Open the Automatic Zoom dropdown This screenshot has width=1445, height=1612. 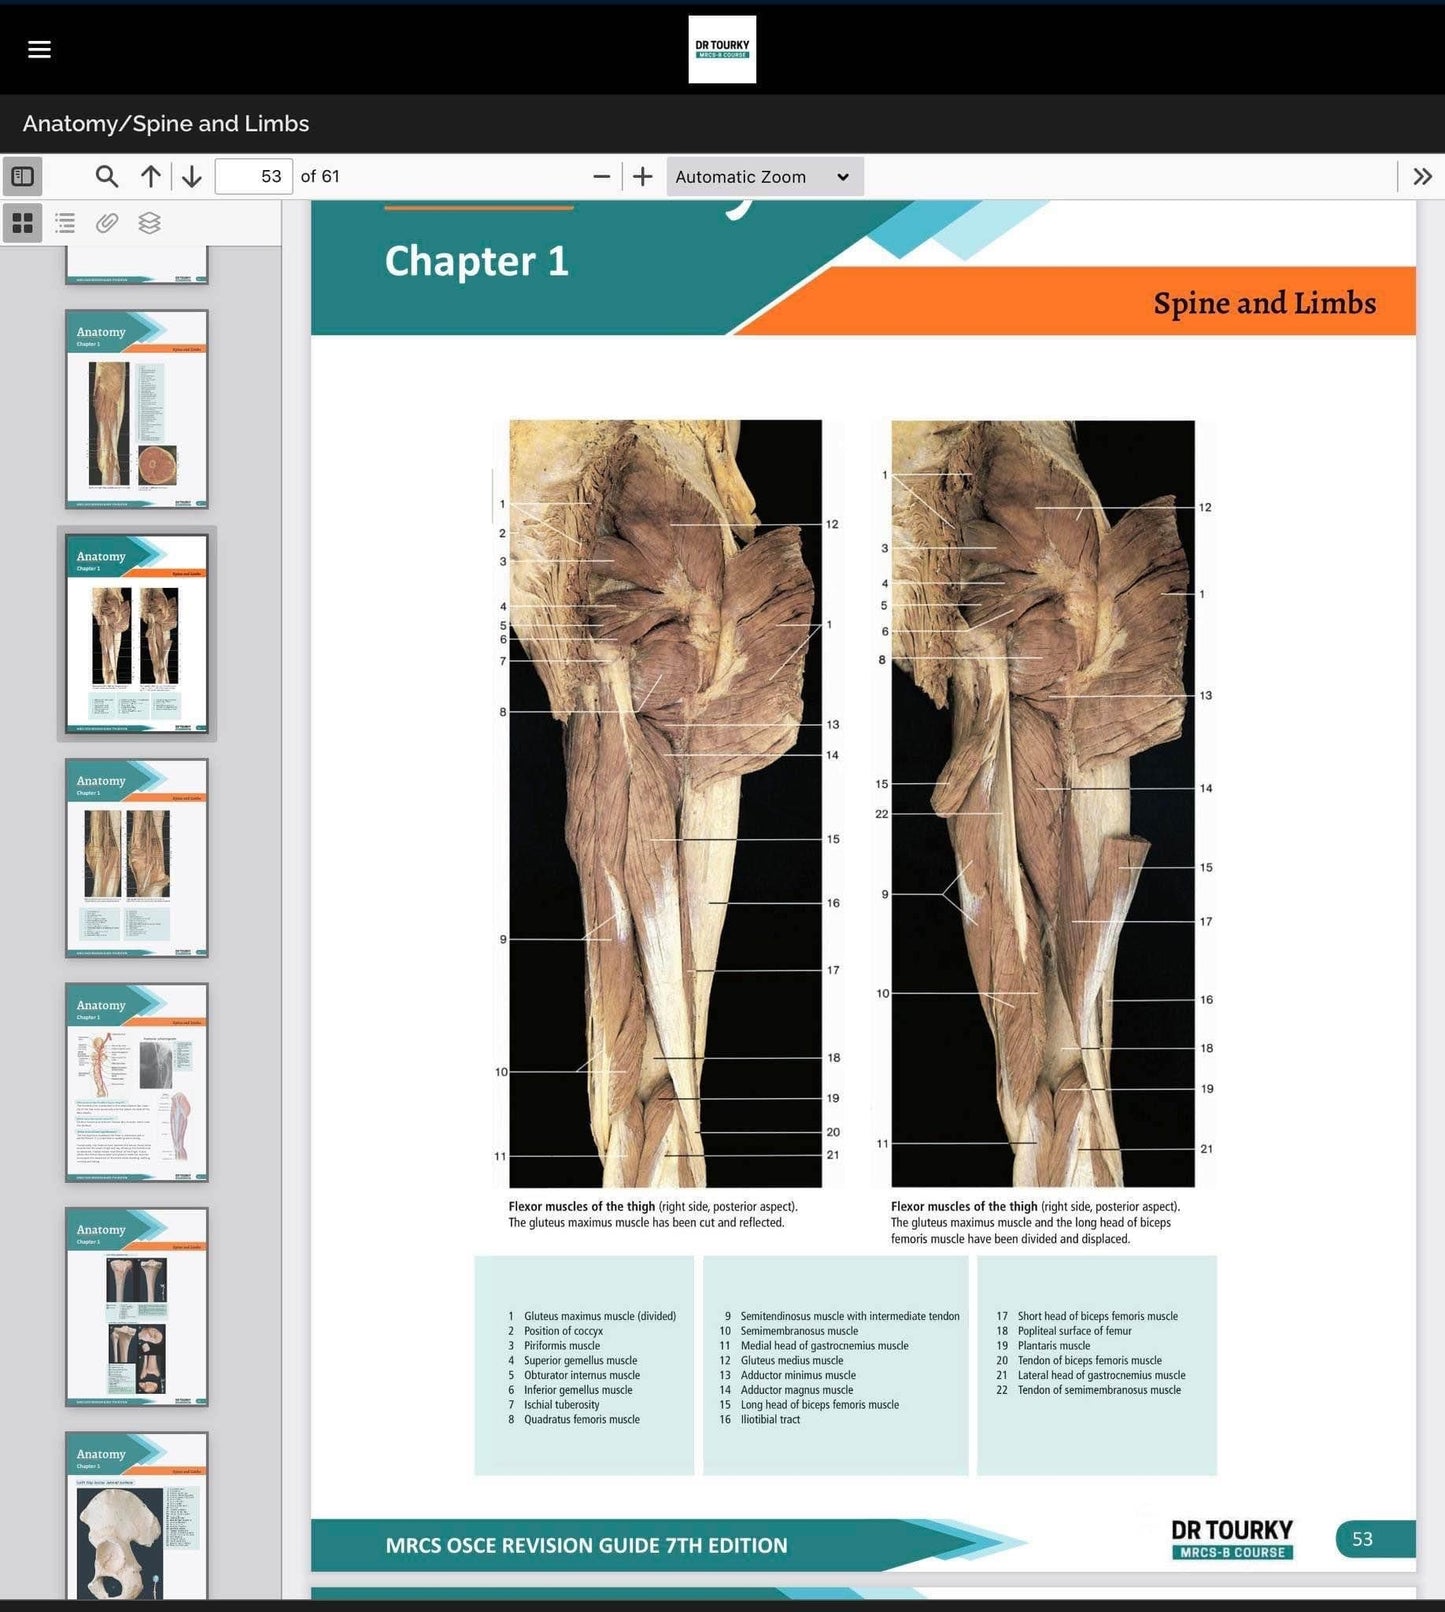point(764,177)
